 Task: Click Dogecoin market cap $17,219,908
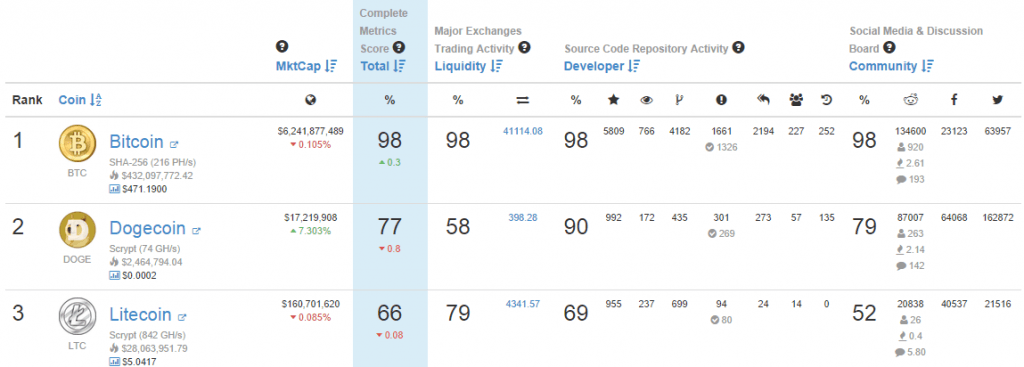pyautogui.click(x=311, y=217)
